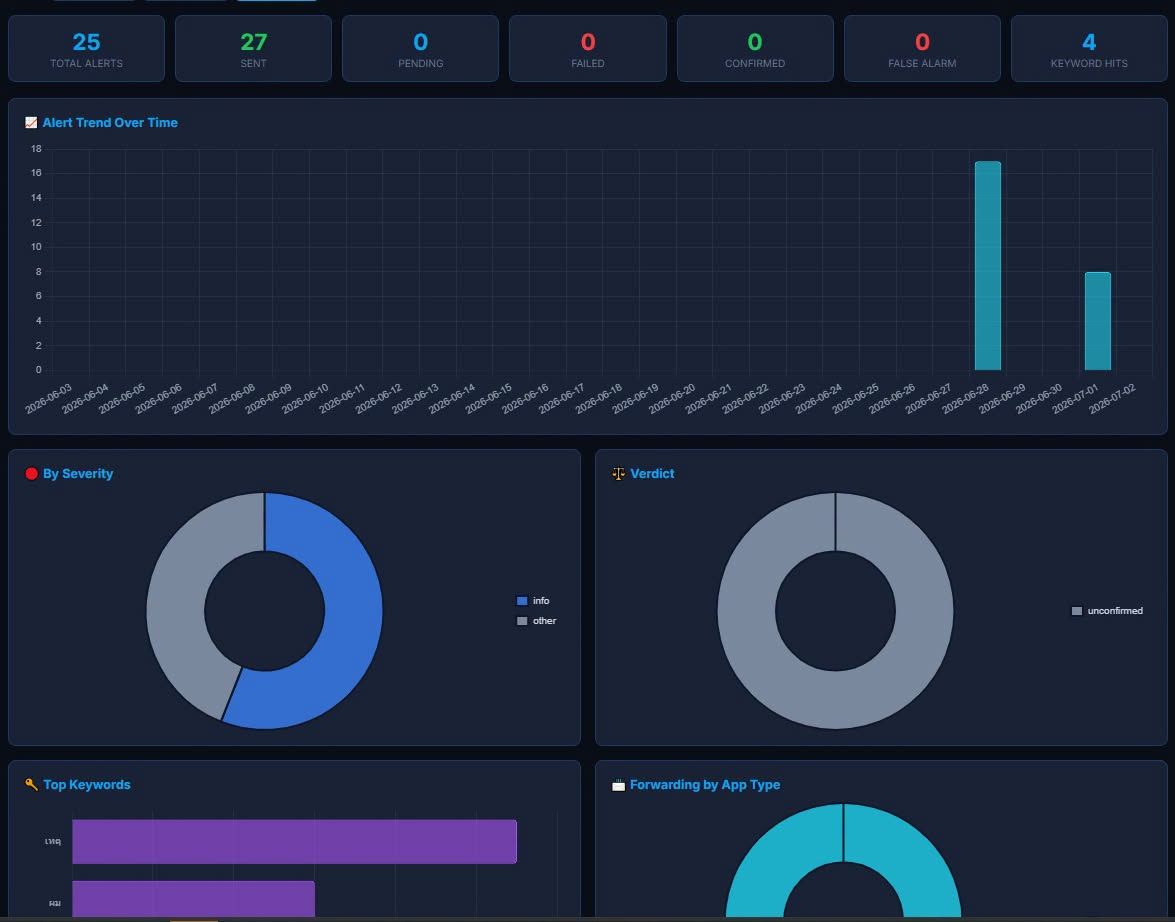
Task: Open the Total Alerts stat card
Action: (x=86, y=48)
